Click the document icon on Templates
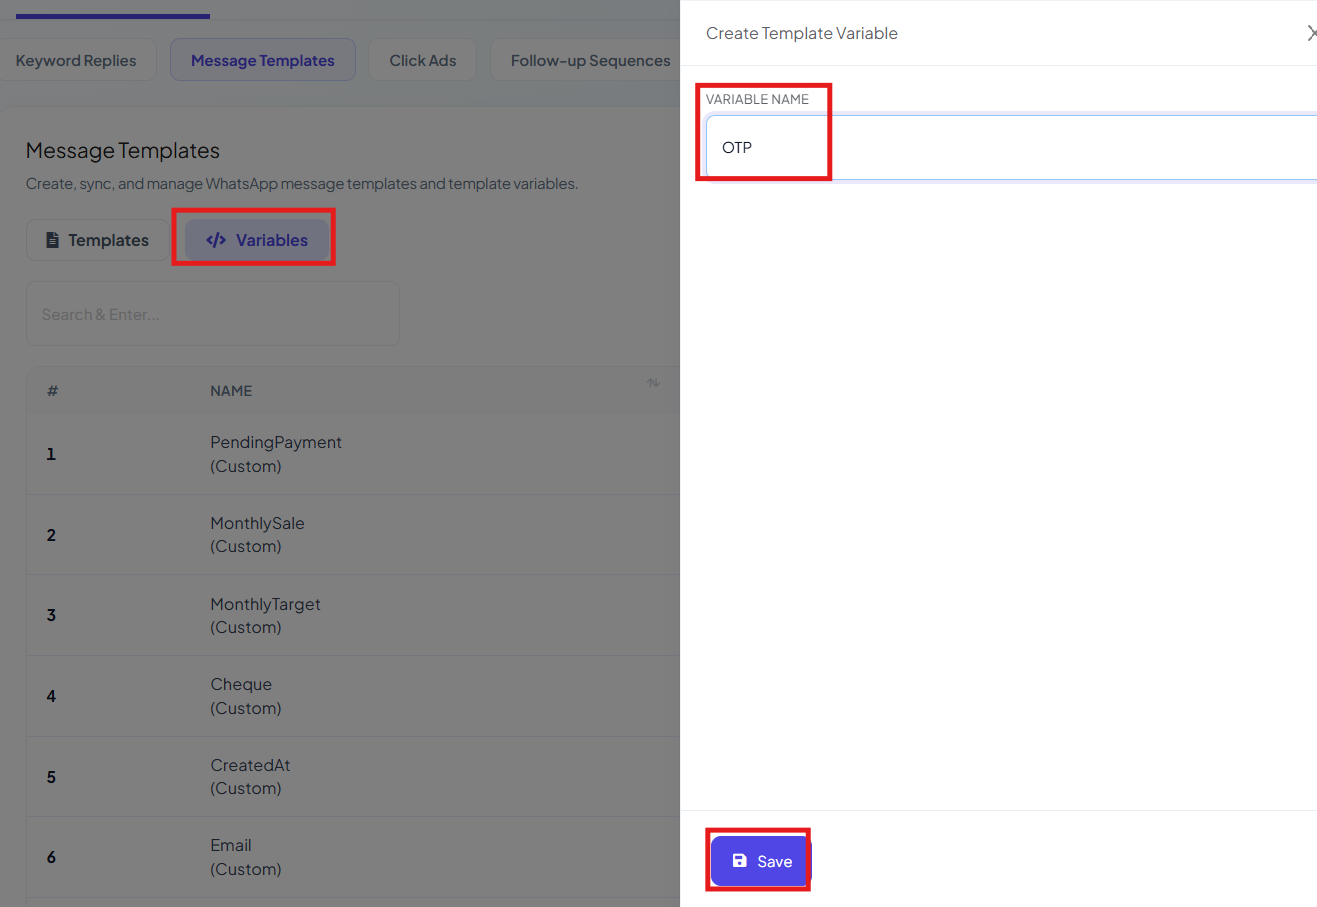 click(53, 240)
